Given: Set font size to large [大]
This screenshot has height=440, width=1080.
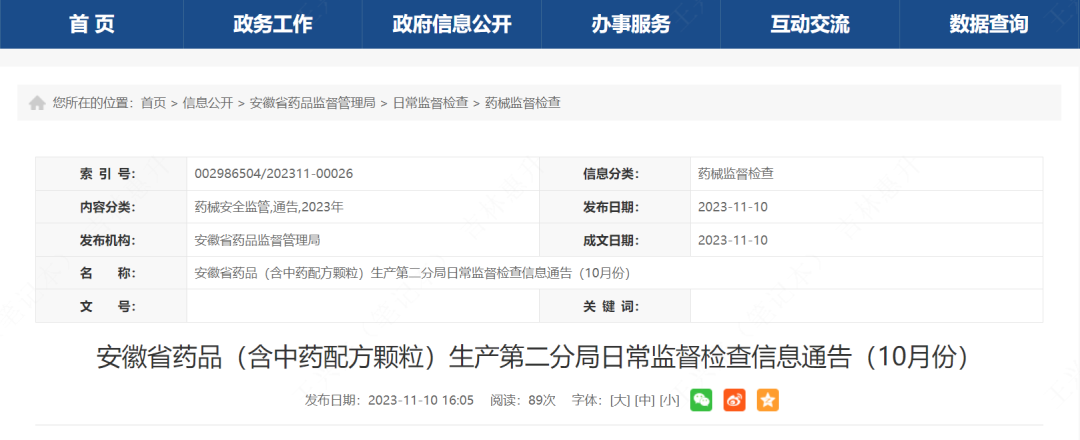Looking at the screenshot, I should [621, 401].
